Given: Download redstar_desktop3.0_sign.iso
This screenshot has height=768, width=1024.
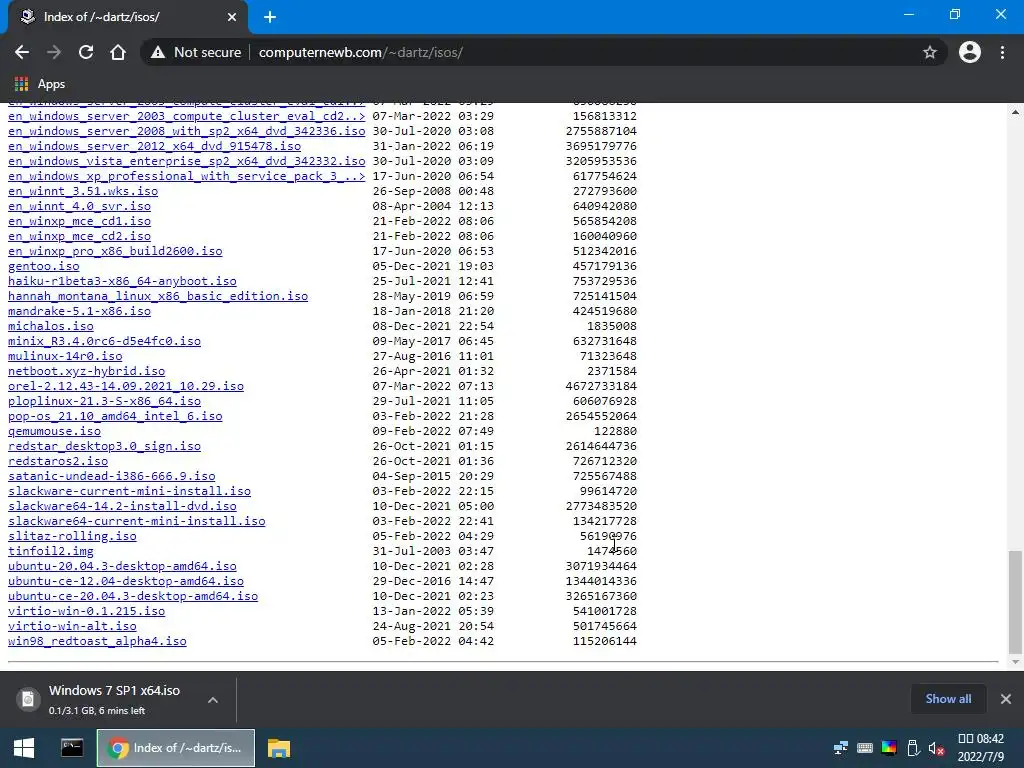Looking at the screenshot, I should [x=104, y=447].
